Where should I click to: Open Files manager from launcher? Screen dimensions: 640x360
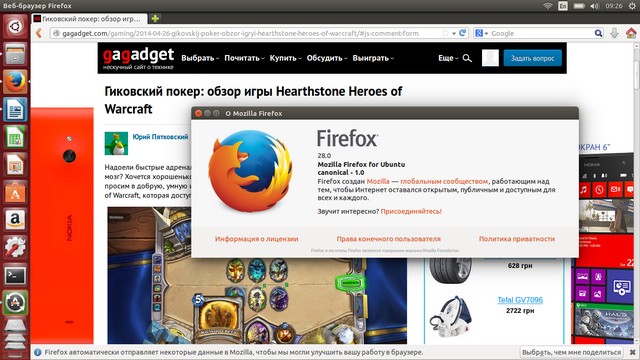(15, 54)
